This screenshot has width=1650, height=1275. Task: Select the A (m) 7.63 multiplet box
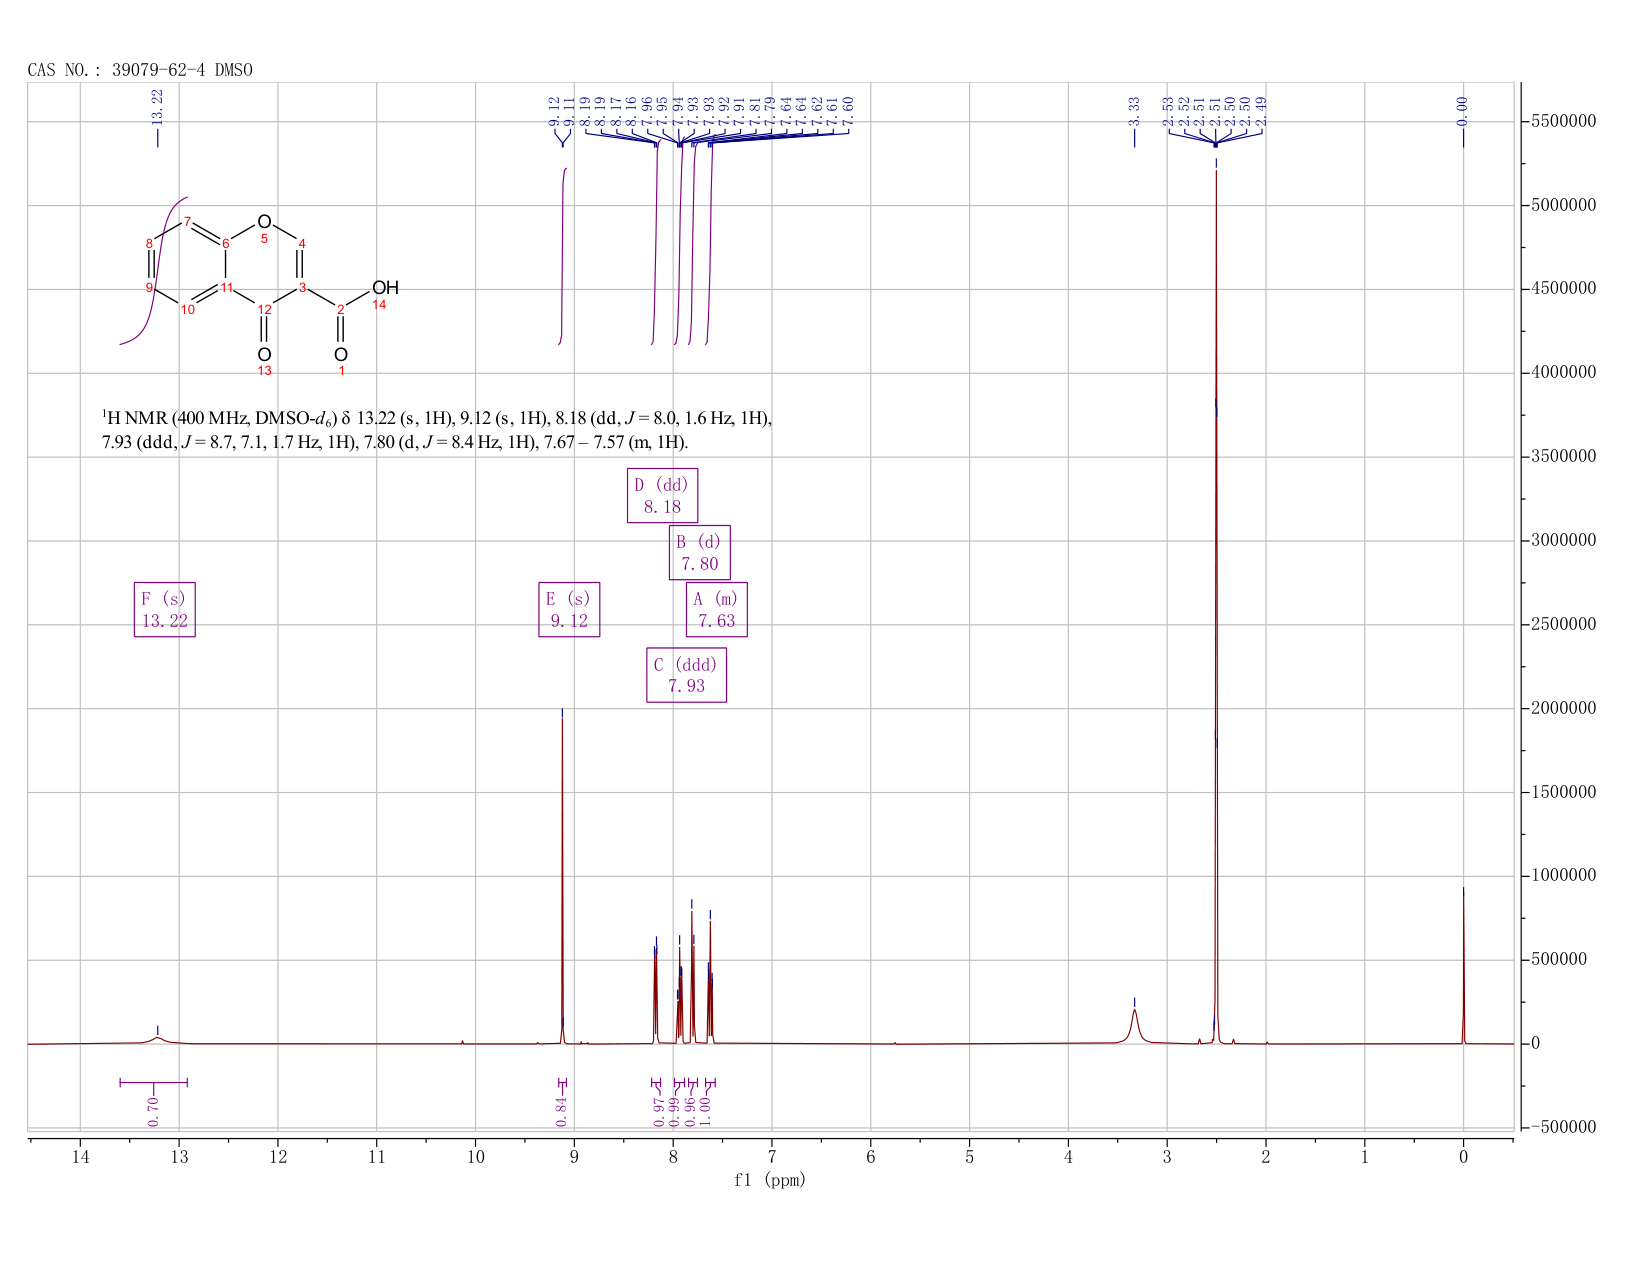(717, 609)
